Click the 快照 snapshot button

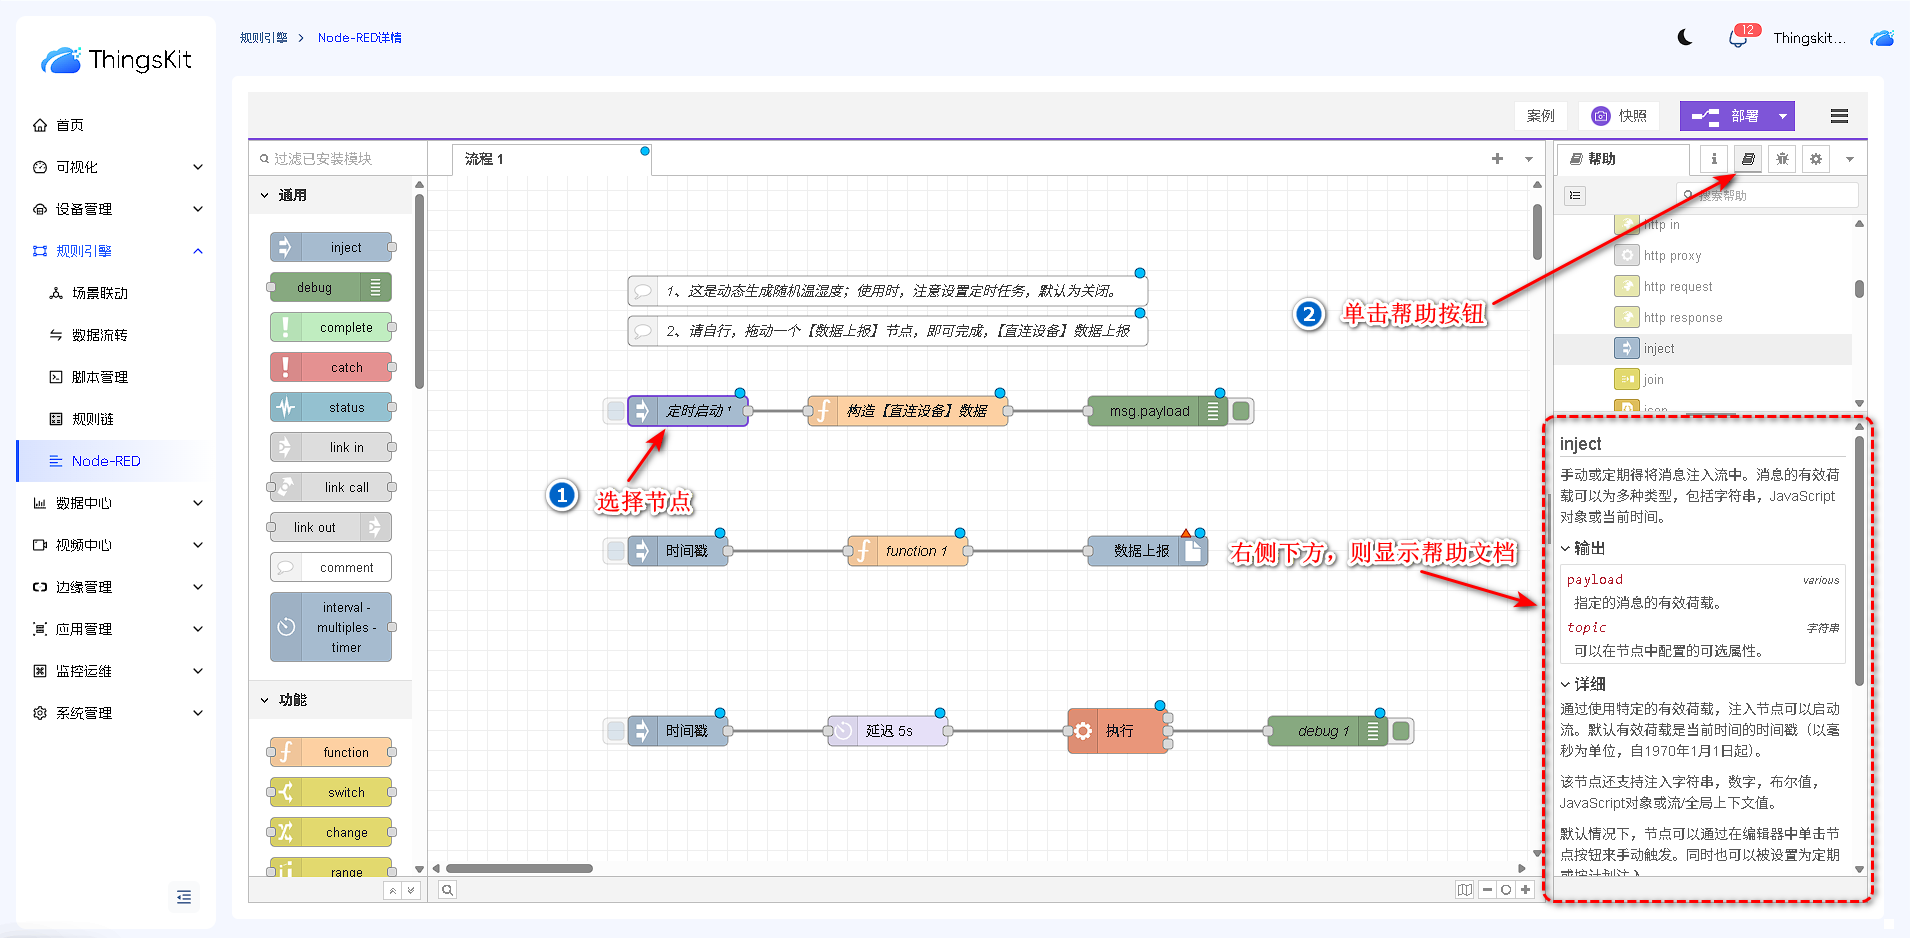[1619, 116]
